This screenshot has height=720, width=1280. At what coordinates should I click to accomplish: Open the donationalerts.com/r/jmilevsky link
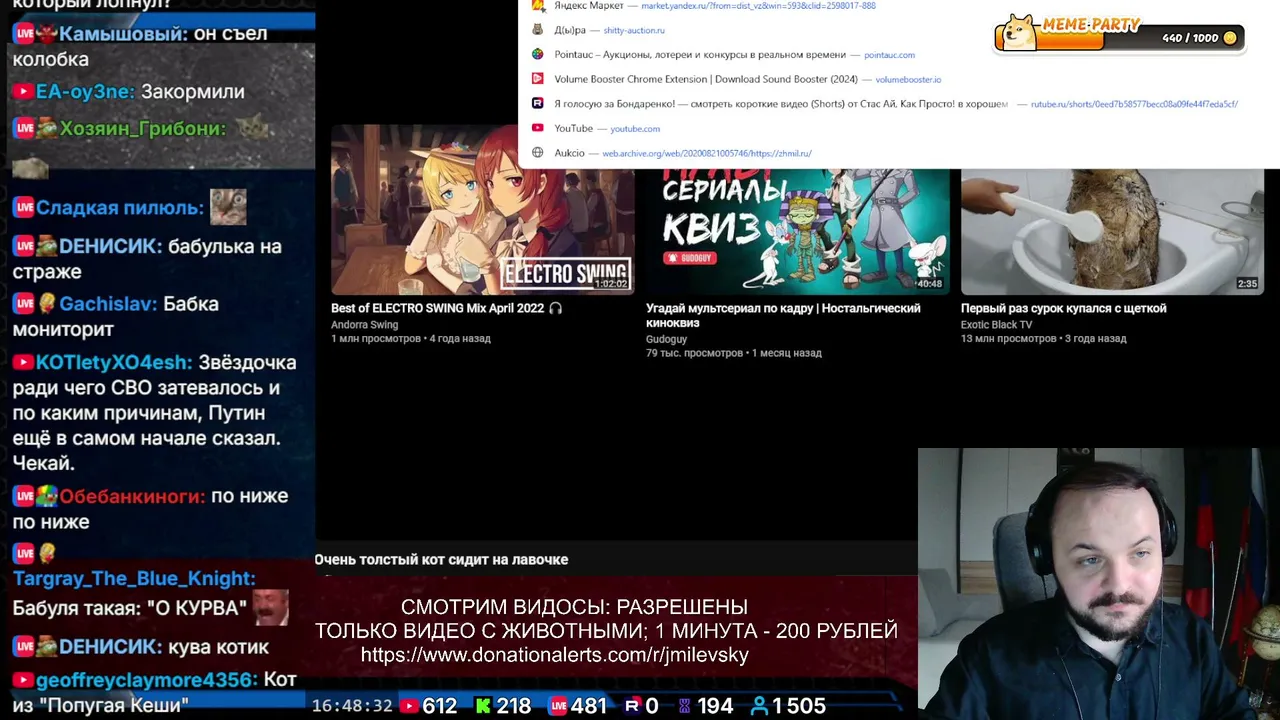coord(554,655)
